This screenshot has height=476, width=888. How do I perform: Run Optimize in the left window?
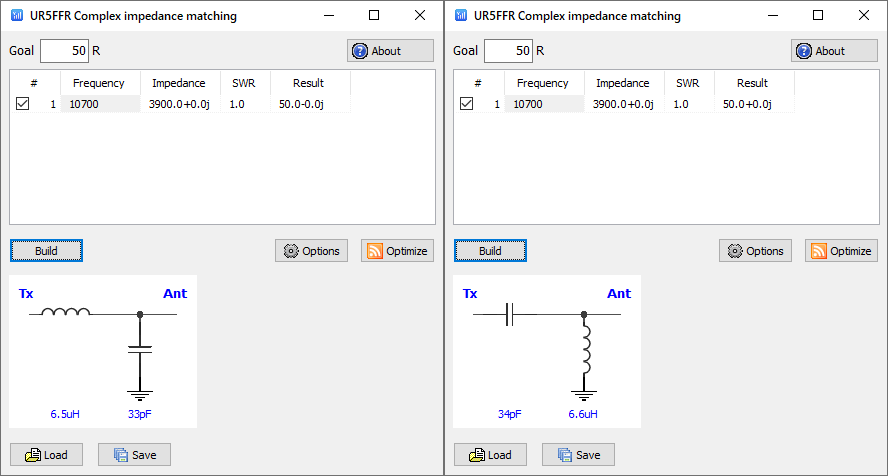click(397, 251)
